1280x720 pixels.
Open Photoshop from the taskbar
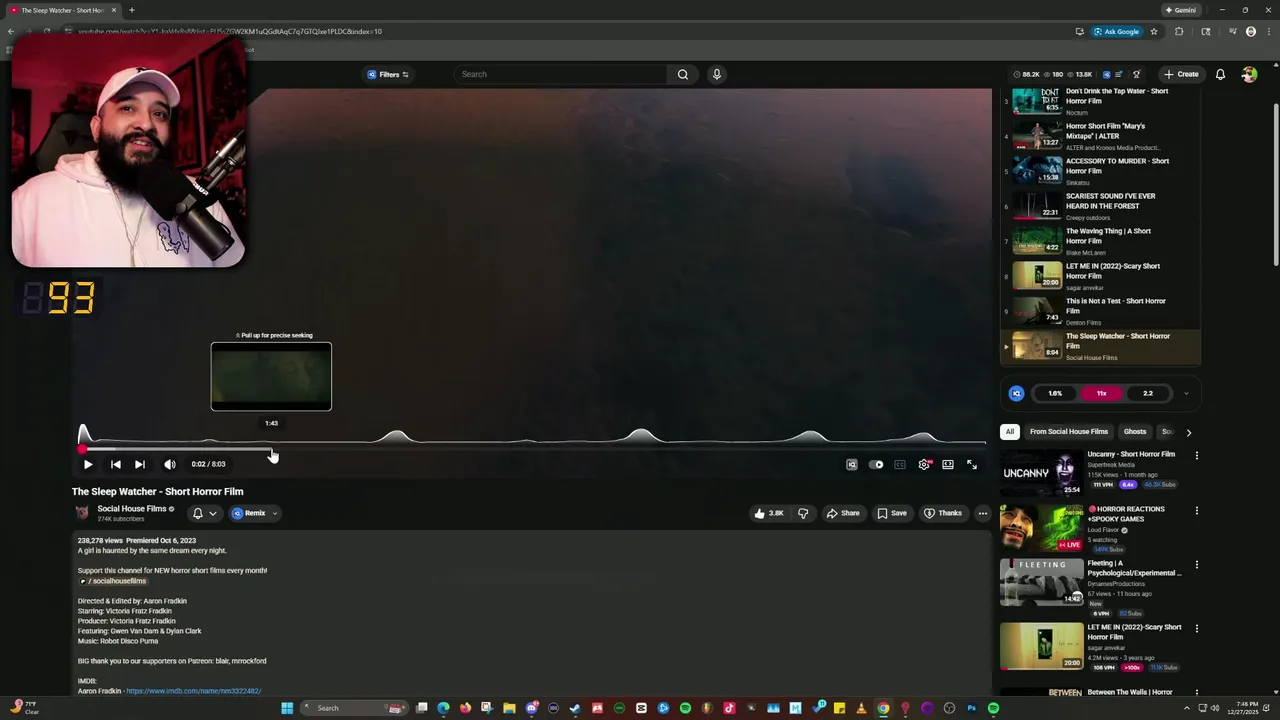971,708
